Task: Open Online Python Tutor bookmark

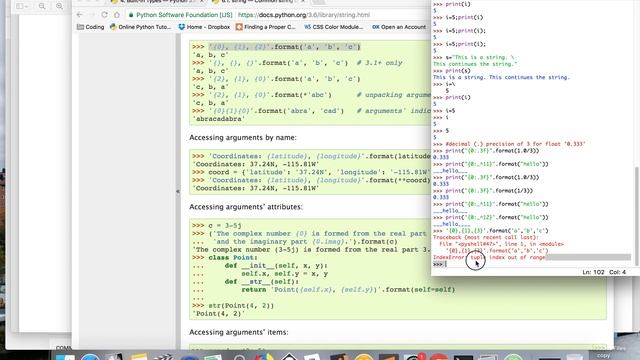Action: pos(141,27)
